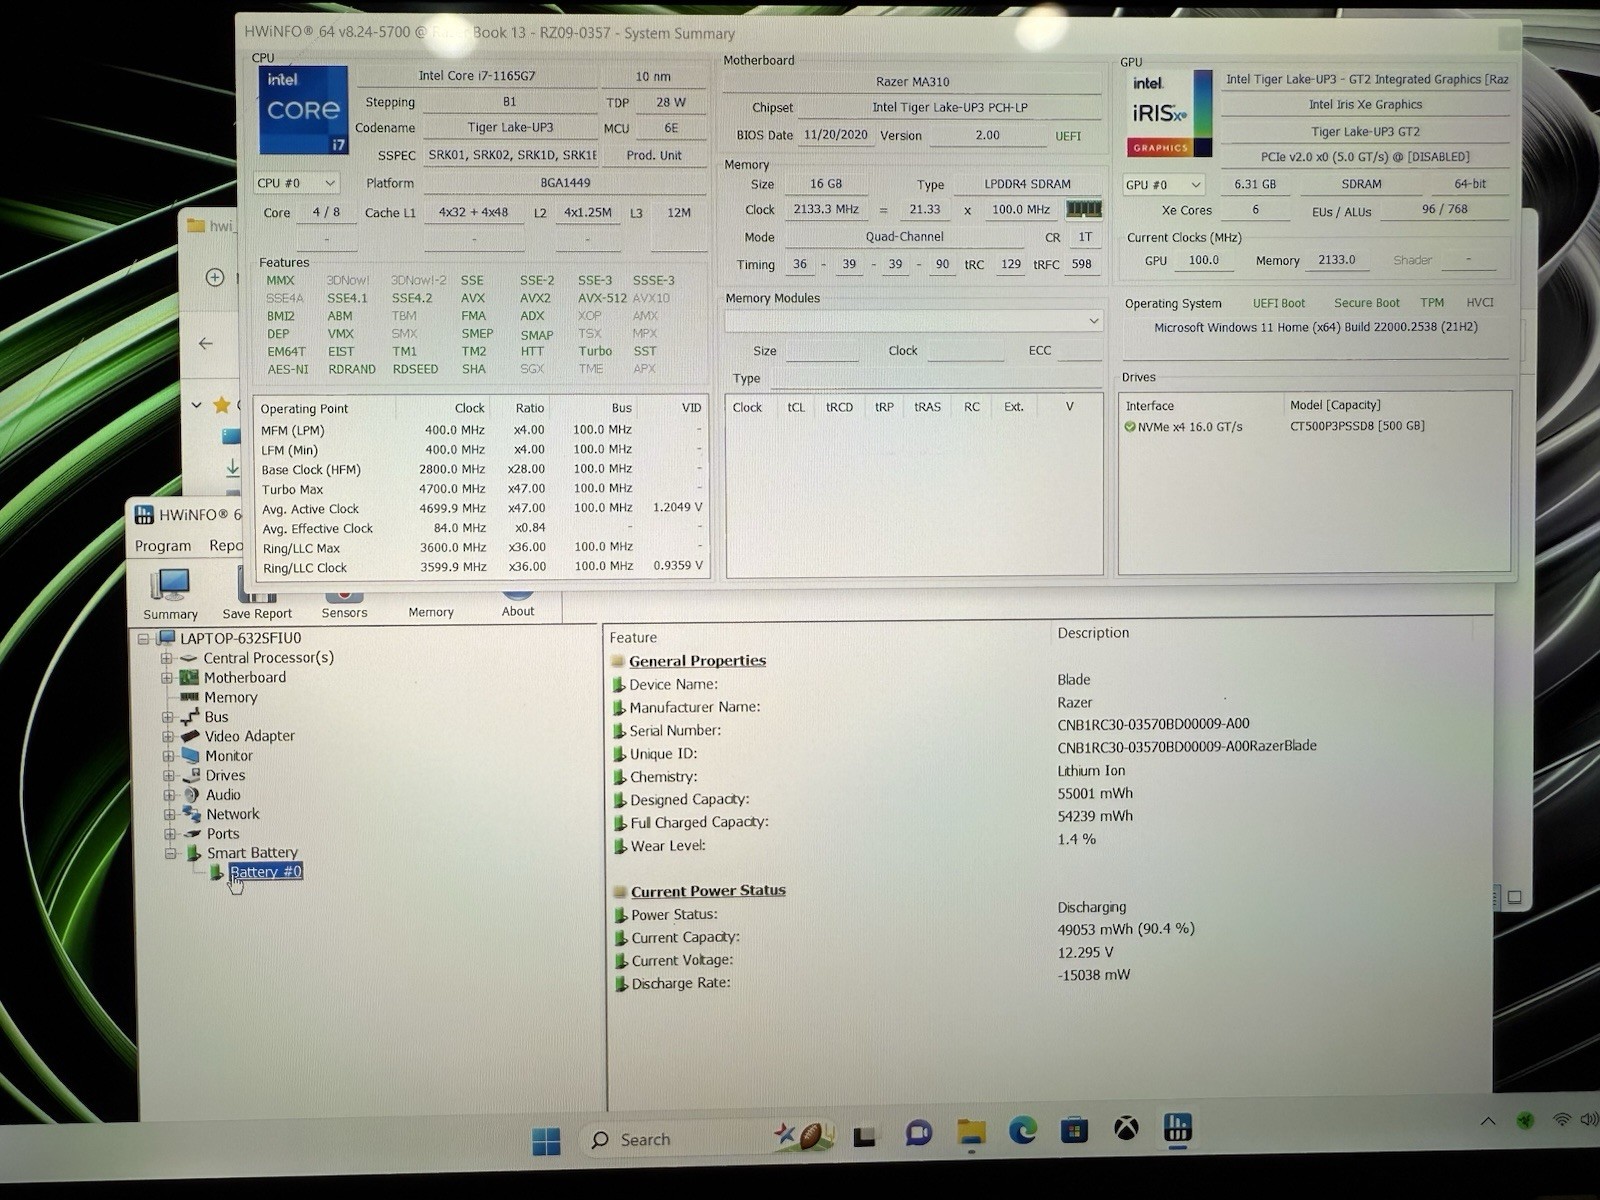Open the Chat taskbar icon
The width and height of the screenshot is (1600, 1200).
click(918, 1133)
